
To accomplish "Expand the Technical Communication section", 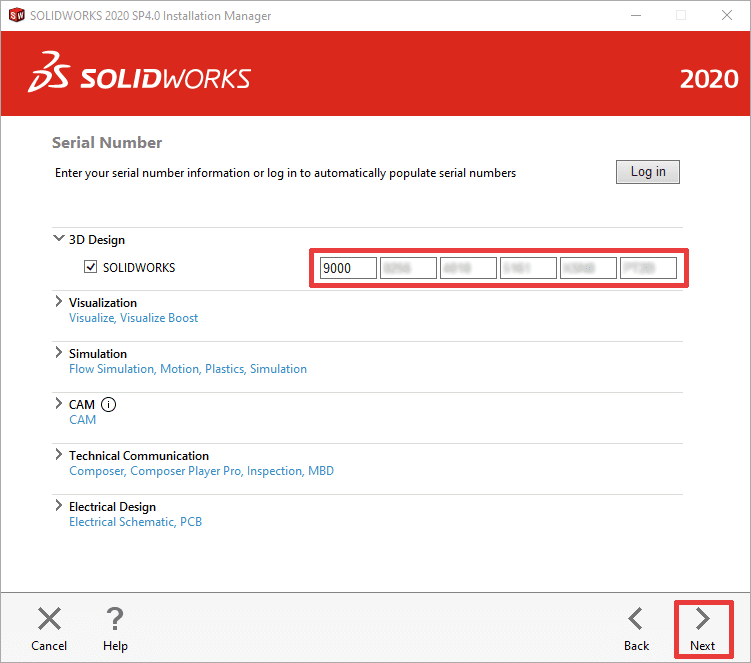I will click(x=58, y=454).
